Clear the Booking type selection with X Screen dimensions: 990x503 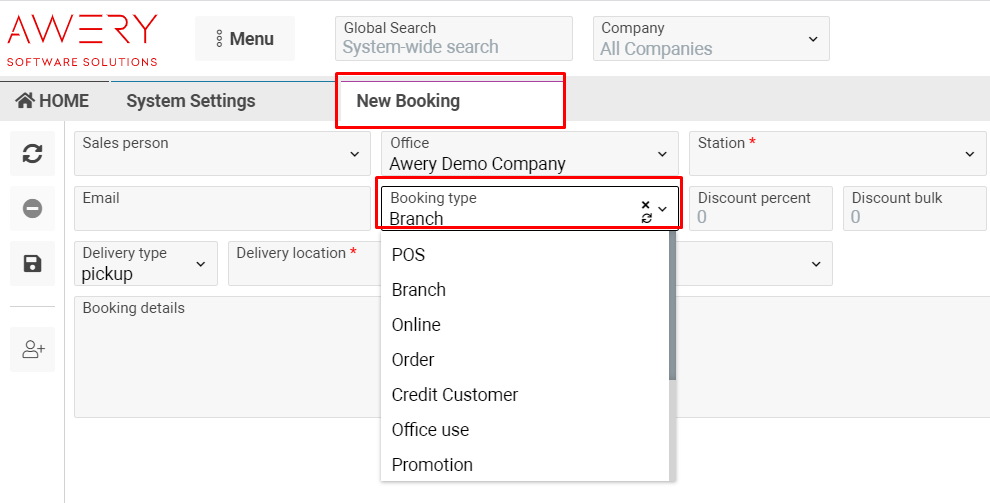(646, 204)
